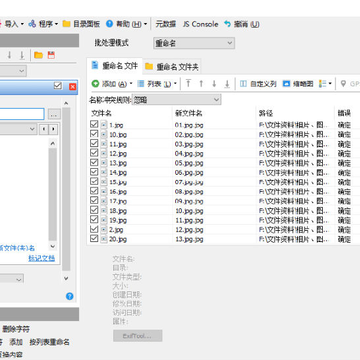360x360 pixels.
Task: Uncheck the checkbox for 10.jpg
Action: [x=94, y=134]
